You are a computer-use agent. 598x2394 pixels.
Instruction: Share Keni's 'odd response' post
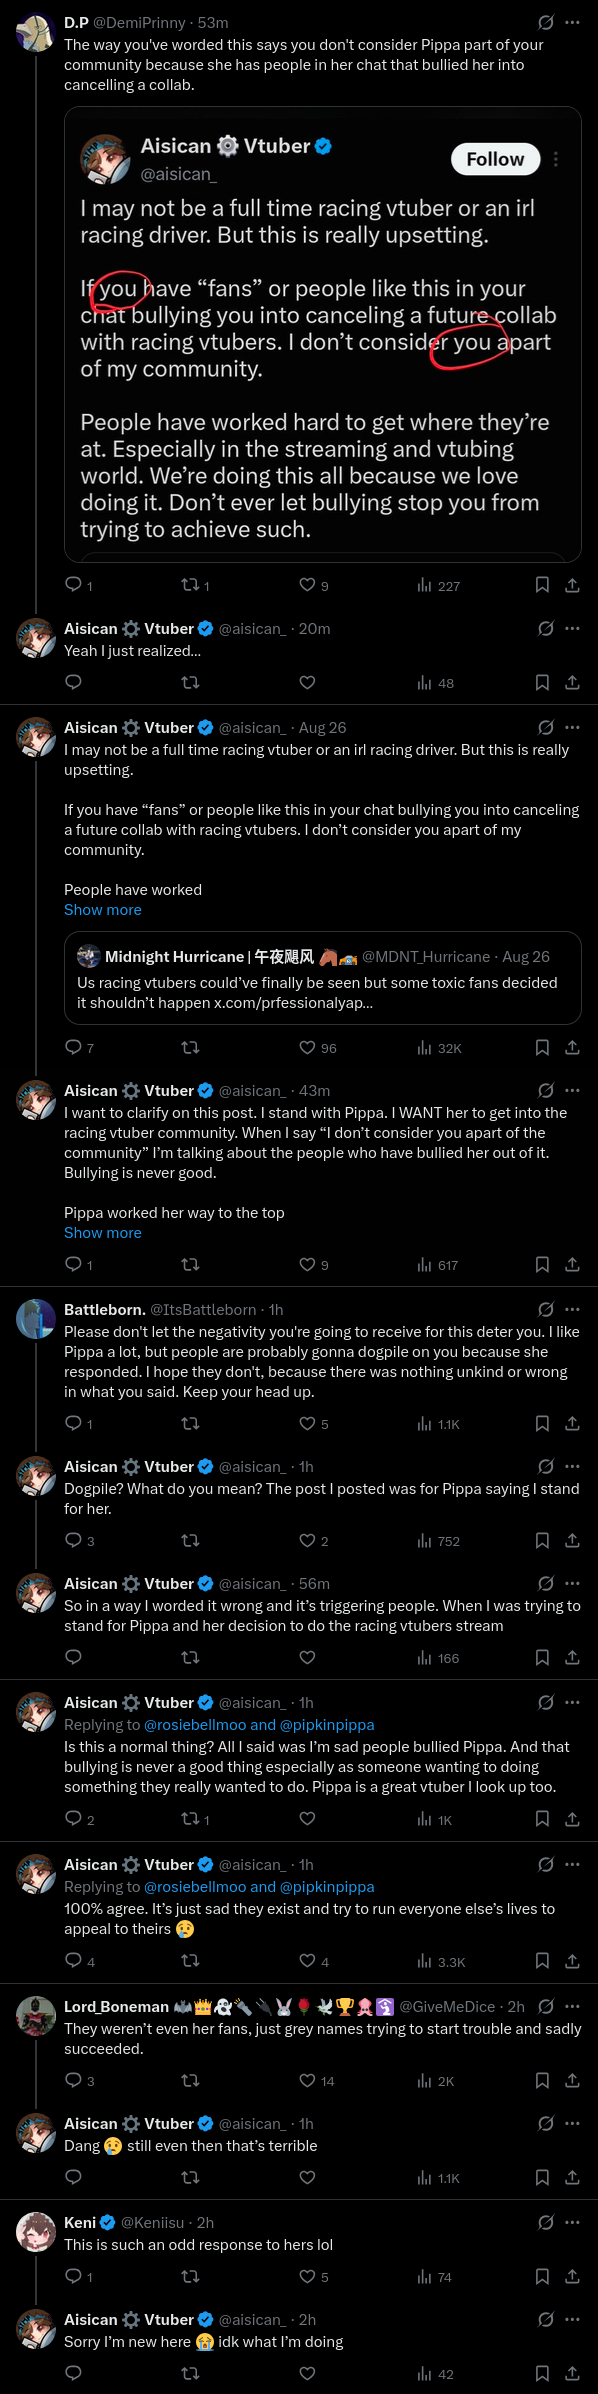572,2276
